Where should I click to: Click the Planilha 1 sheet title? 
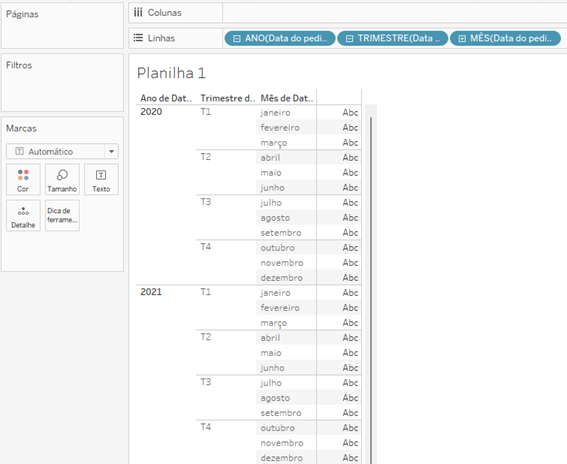pos(171,73)
